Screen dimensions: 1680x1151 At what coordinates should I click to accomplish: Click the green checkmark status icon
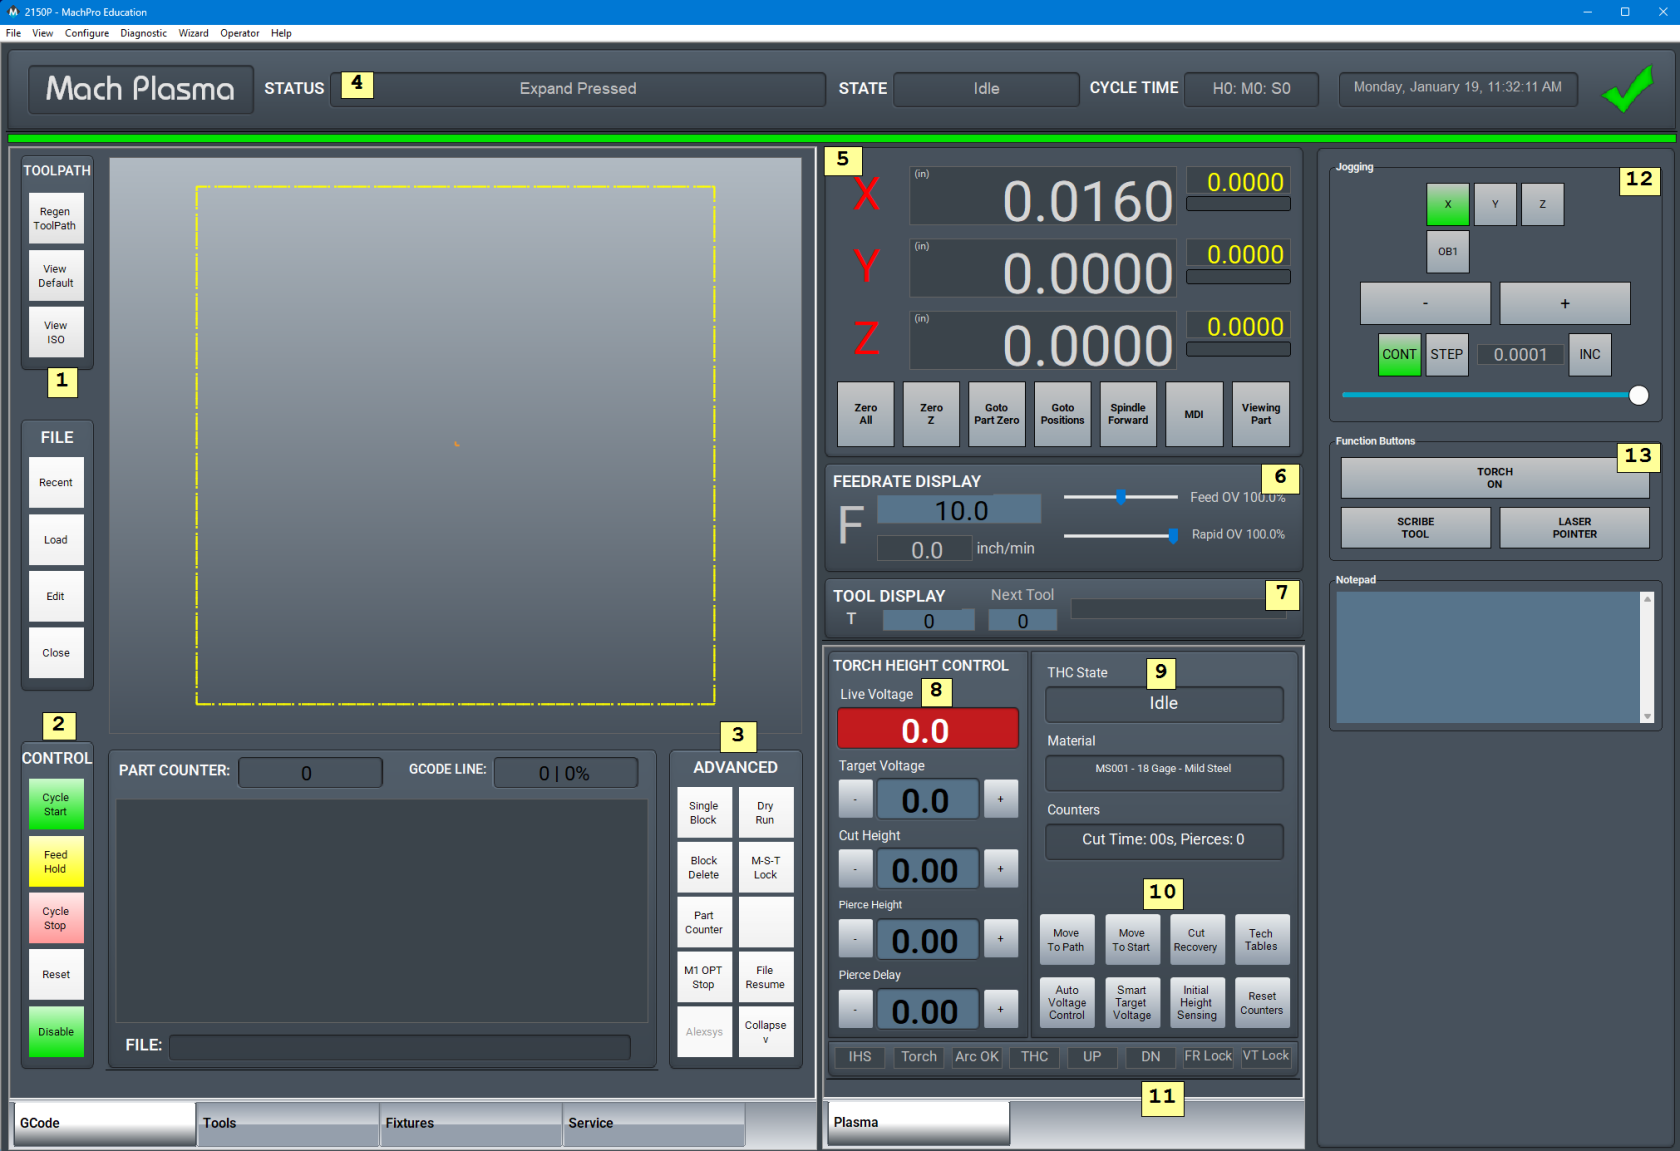coord(1627,90)
